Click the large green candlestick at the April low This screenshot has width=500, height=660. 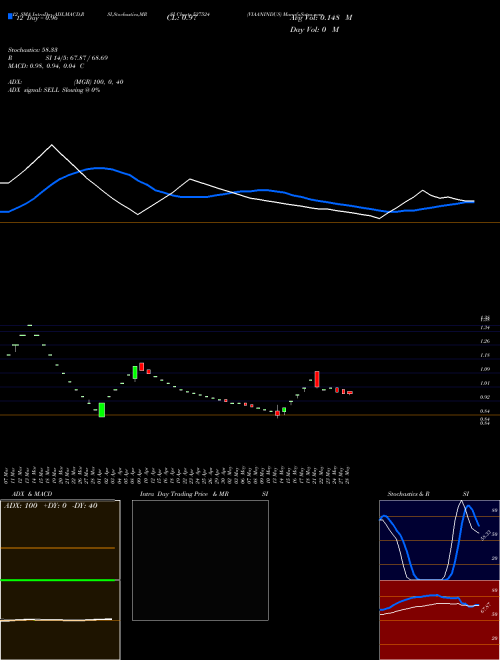[x=101, y=410]
